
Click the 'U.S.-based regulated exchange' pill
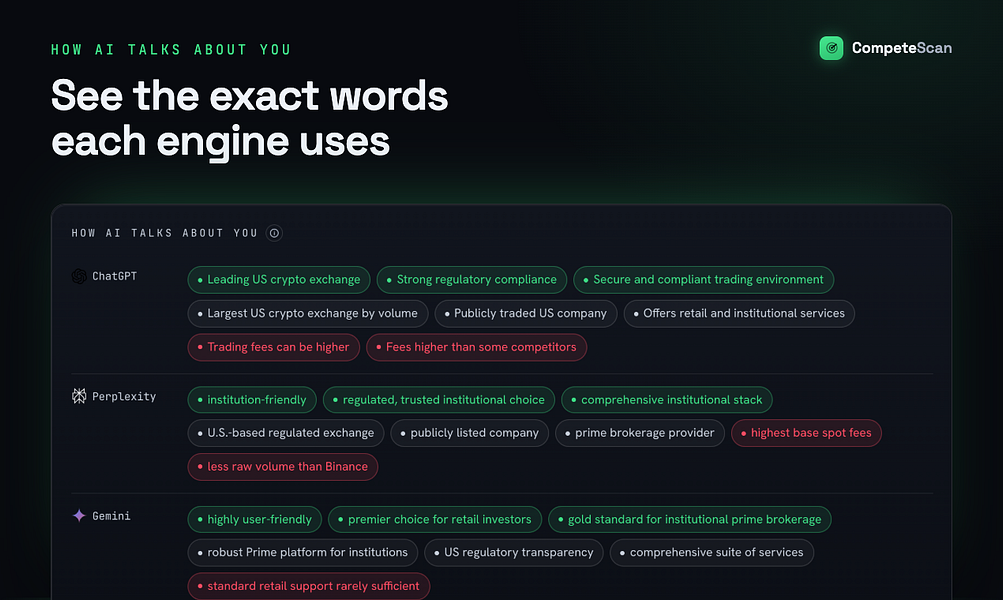coord(286,433)
